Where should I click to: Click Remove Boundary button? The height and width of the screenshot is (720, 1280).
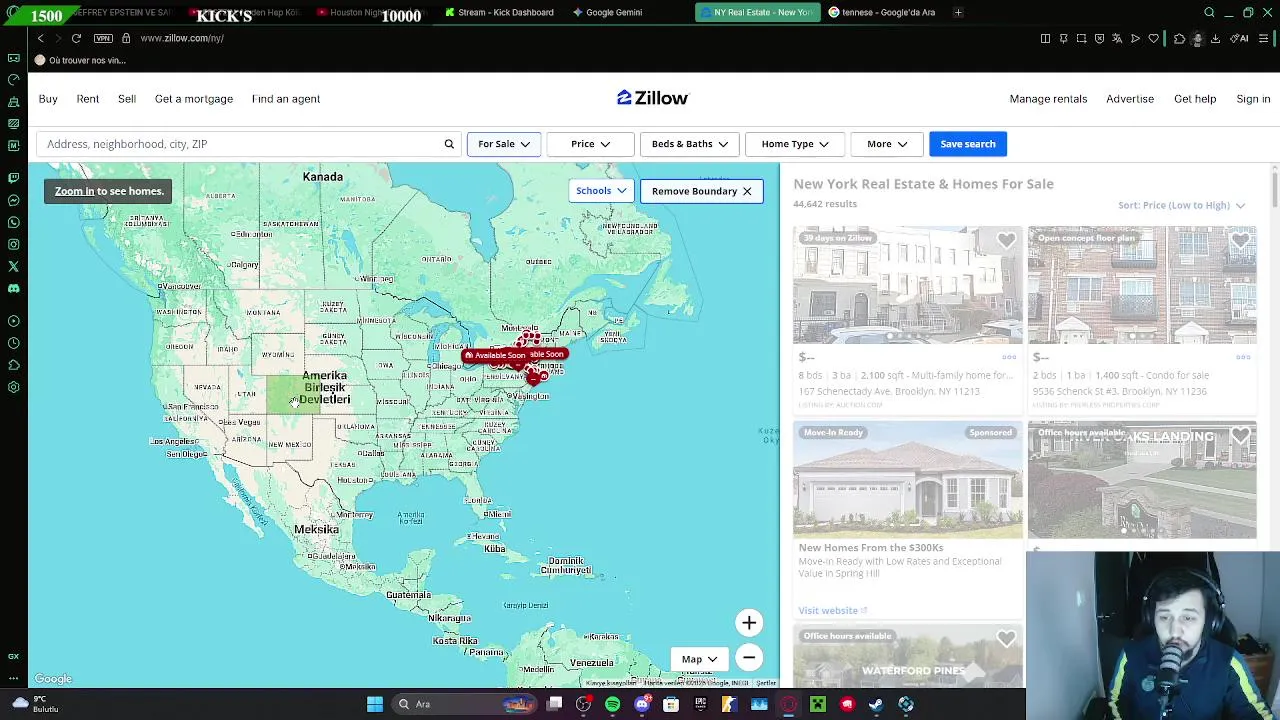701,191
